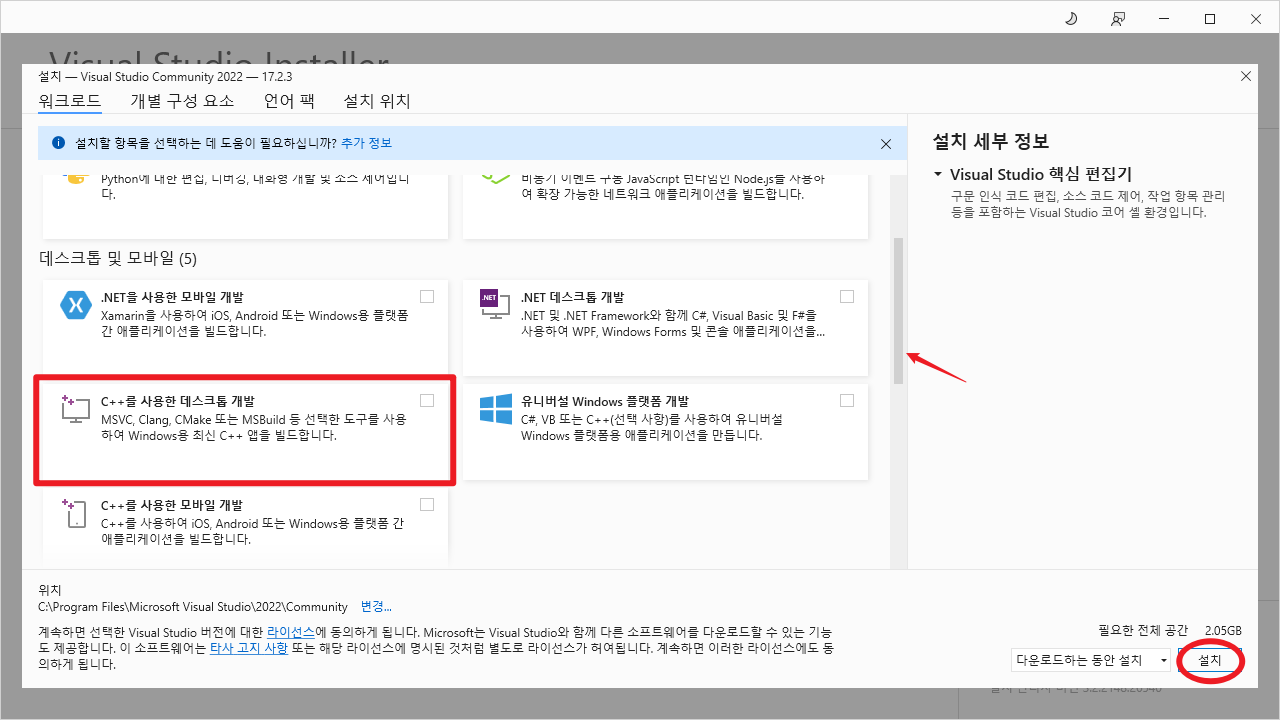
Task: Click the workloads list scrollbar thumb
Action: point(898,311)
